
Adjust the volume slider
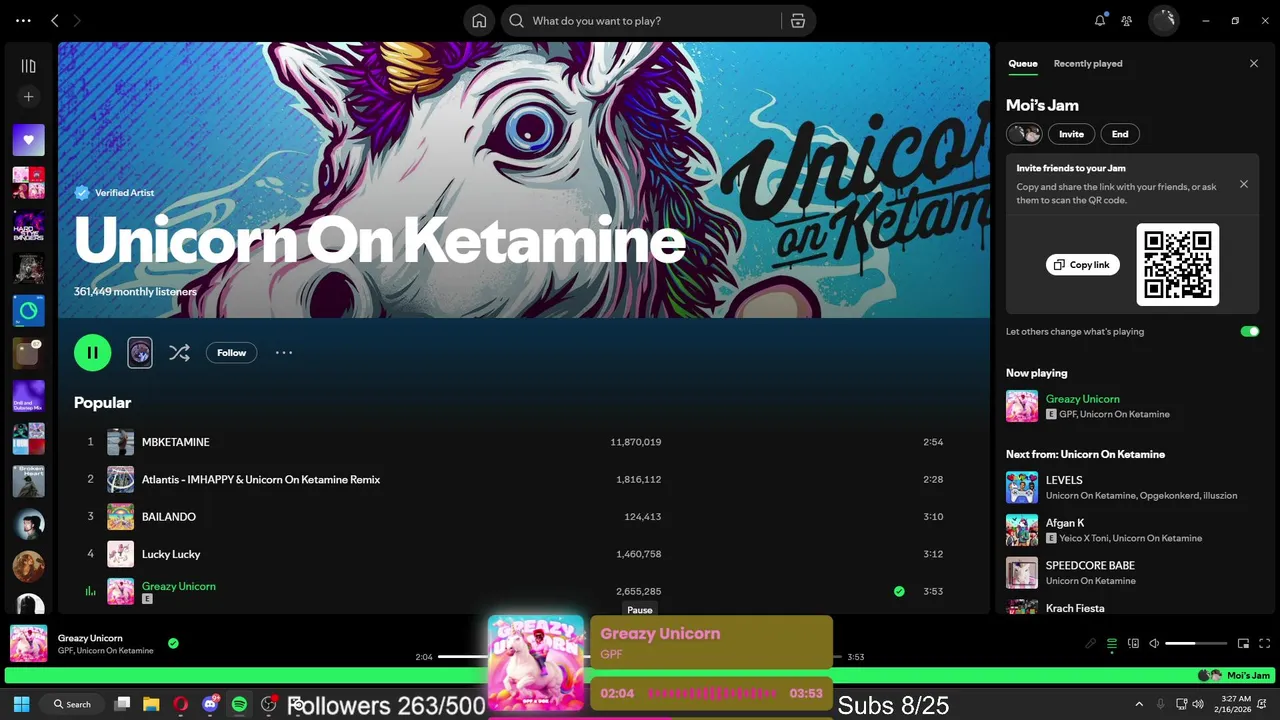(1196, 643)
